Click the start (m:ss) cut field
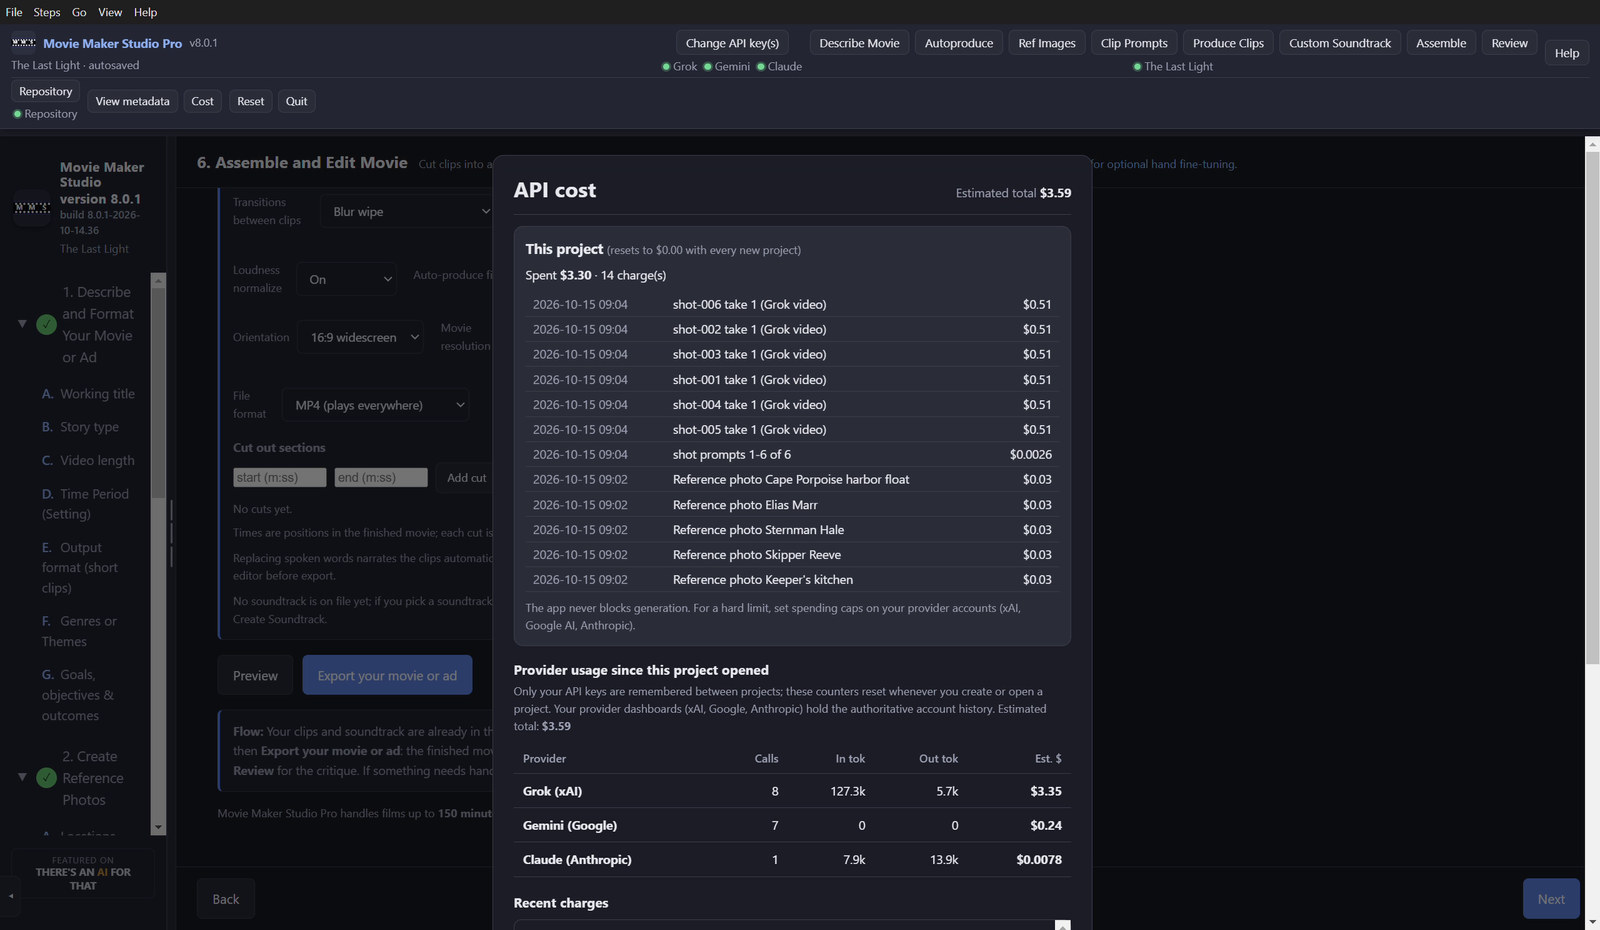The width and height of the screenshot is (1600, 930). (x=280, y=478)
